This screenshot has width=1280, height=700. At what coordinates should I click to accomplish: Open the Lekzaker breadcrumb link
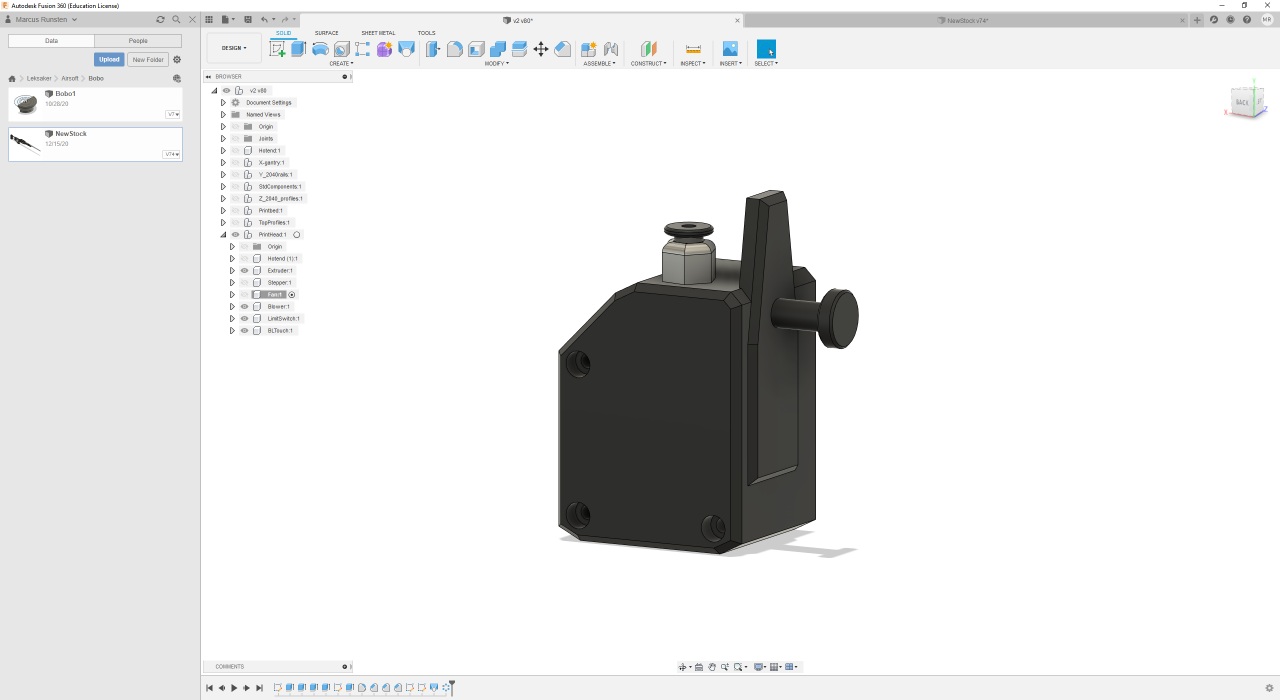[39, 78]
